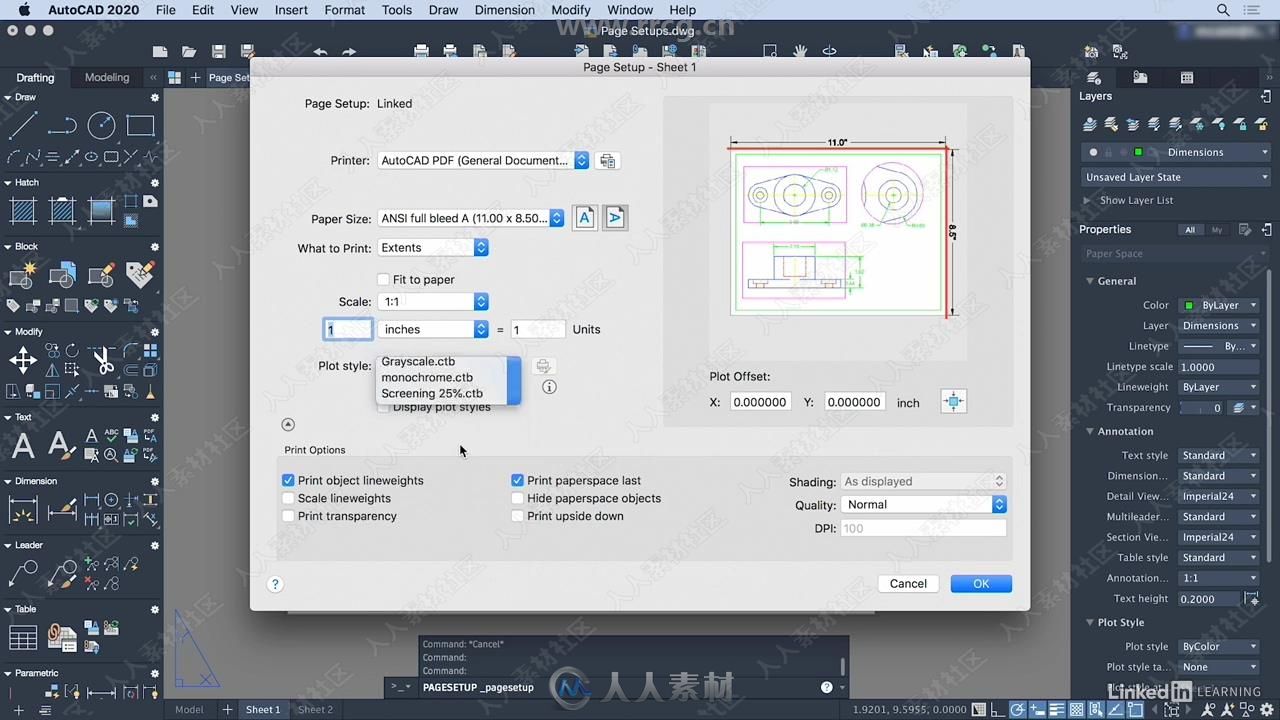Open the Scale 1:1 dropdown

point(433,302)
